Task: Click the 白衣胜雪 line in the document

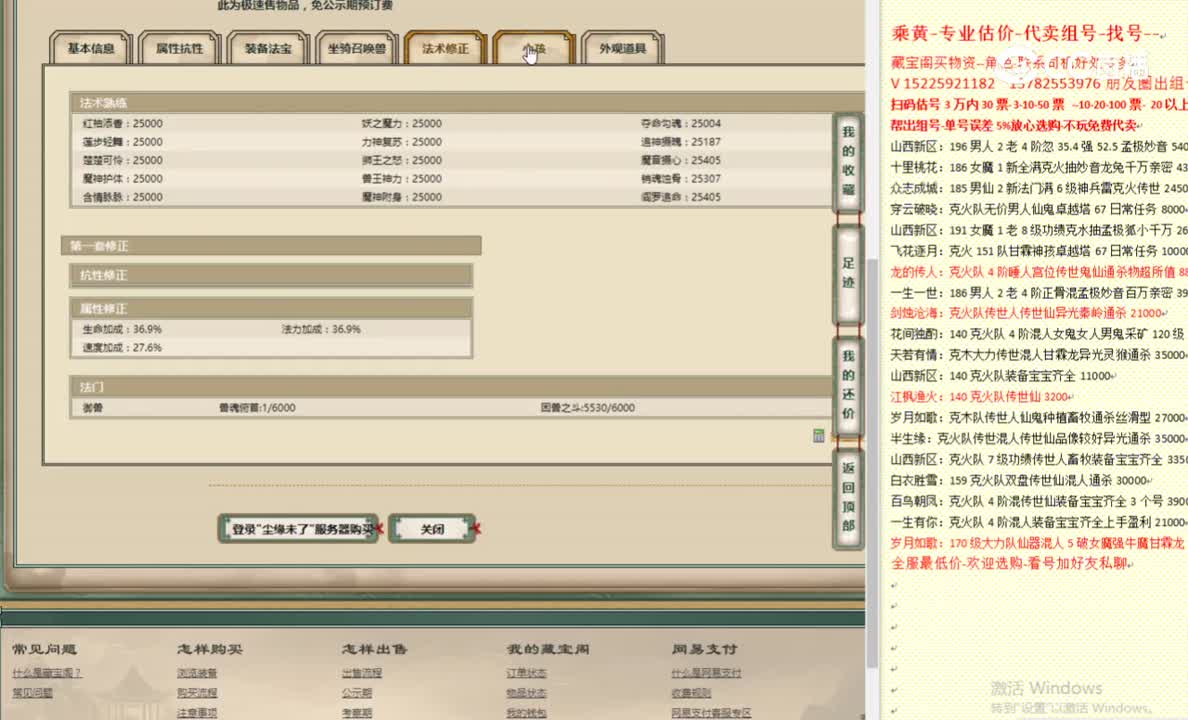Action: click(x=1021, y=481)
